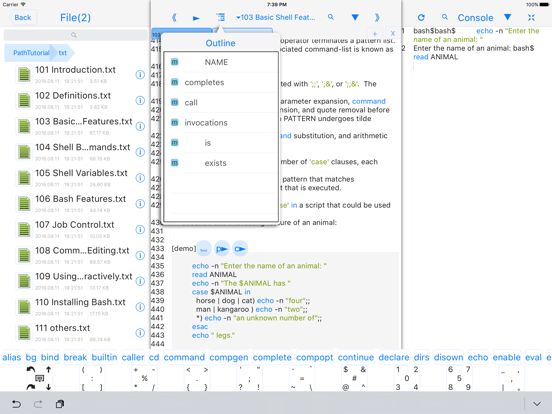Click the demo C-play button
552x414 pixels.
coord(240,249)
